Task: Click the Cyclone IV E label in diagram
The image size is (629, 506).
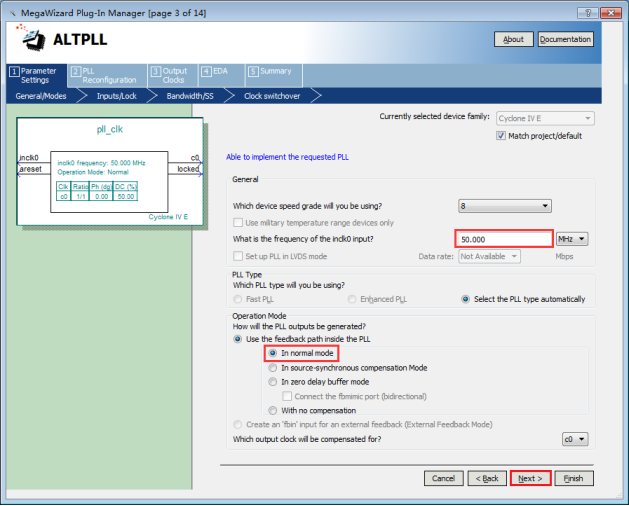Action: 168,217
